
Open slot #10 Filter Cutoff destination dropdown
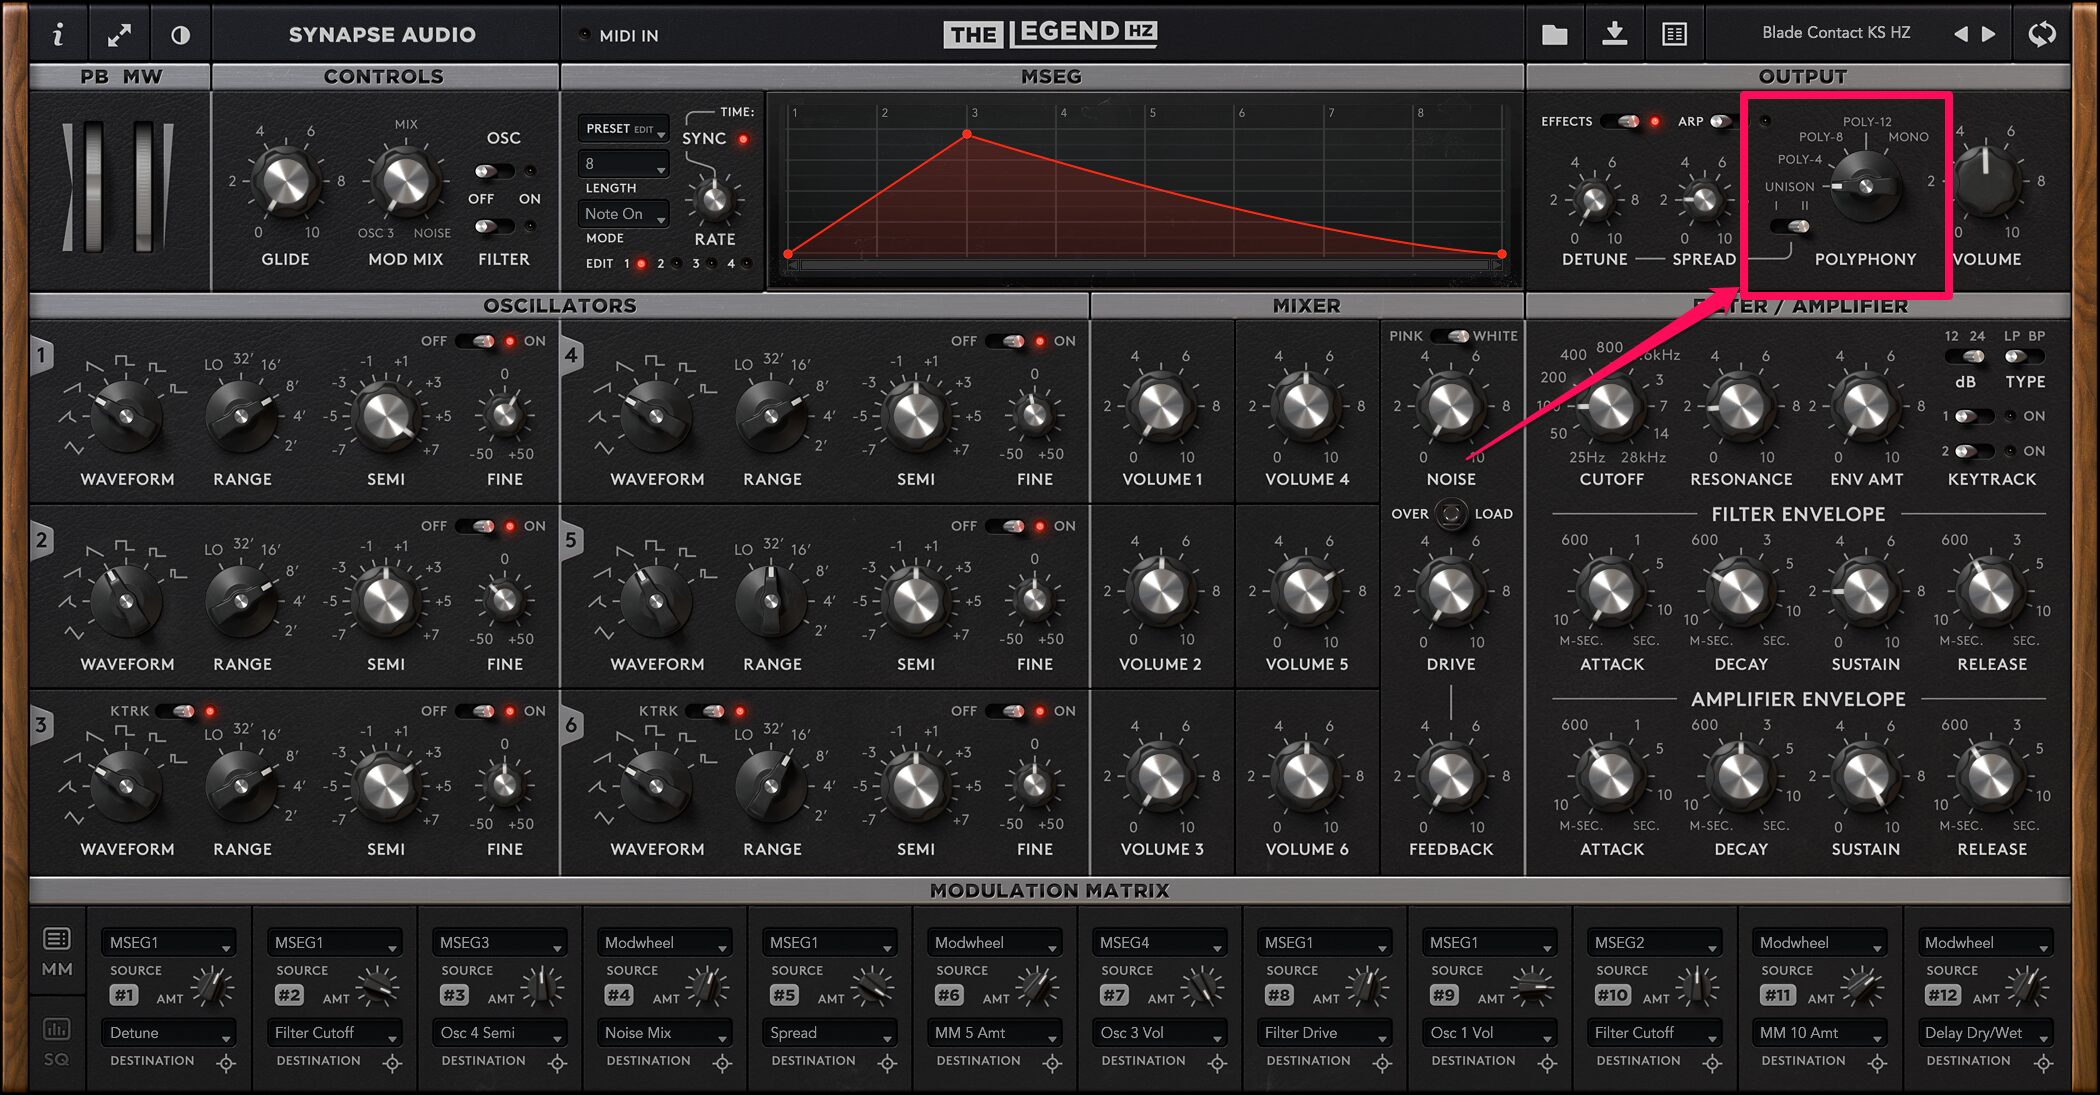(1654, 1033)
